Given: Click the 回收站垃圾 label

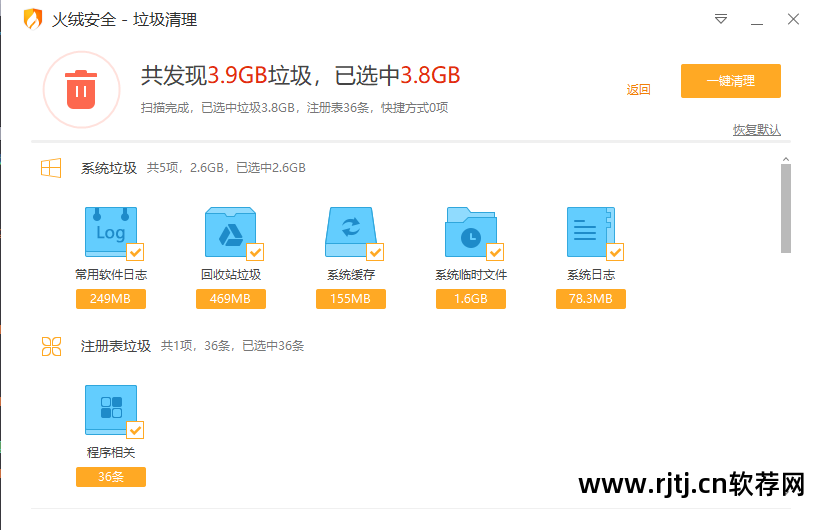Looking at the screenshot, I should pyautogui.click(x=230, y=275).
